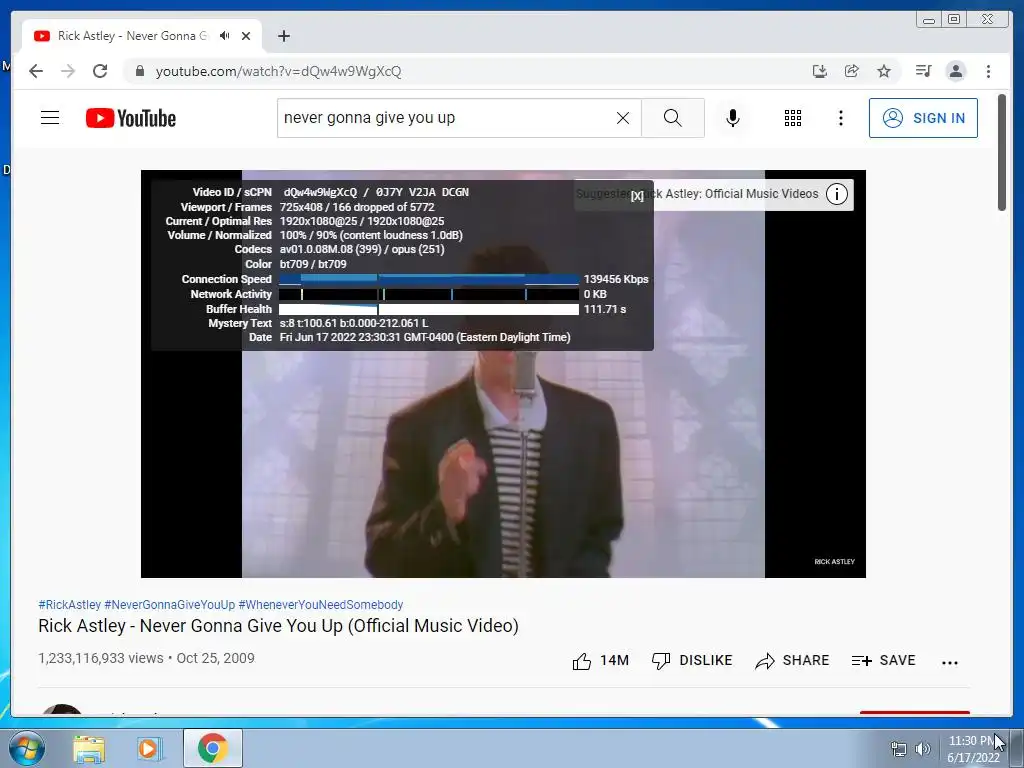The image size is (1024, 768).
Task: Close the Rick Astley browser tab
Action: click(x=246, y=36)
